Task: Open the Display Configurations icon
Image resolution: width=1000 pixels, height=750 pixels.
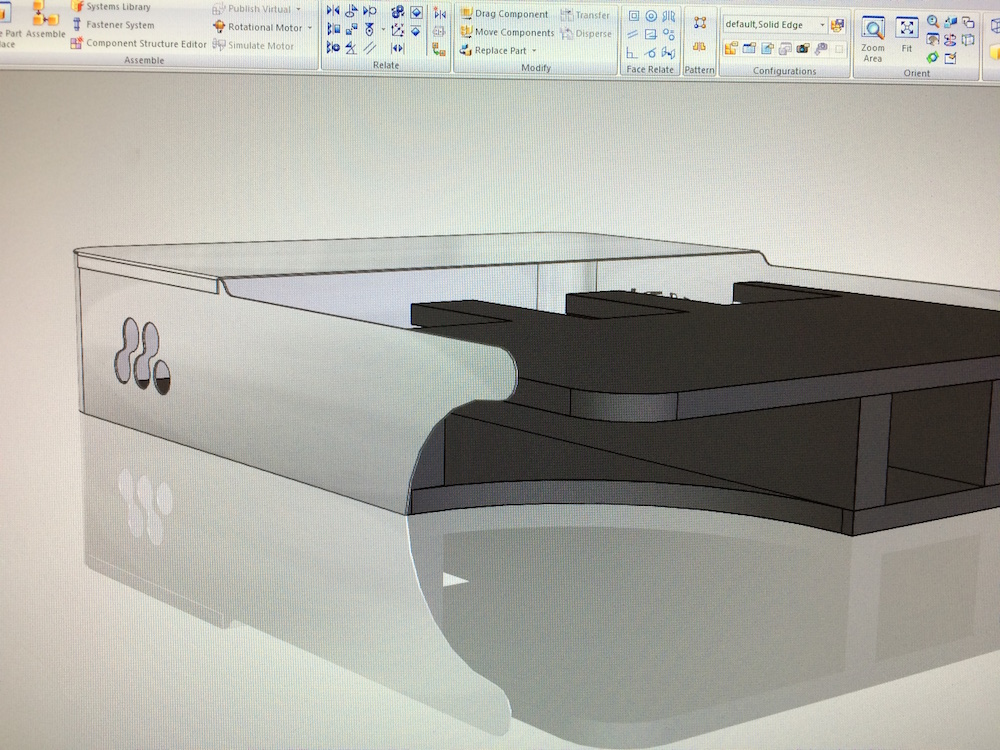Action: [731, 48]
